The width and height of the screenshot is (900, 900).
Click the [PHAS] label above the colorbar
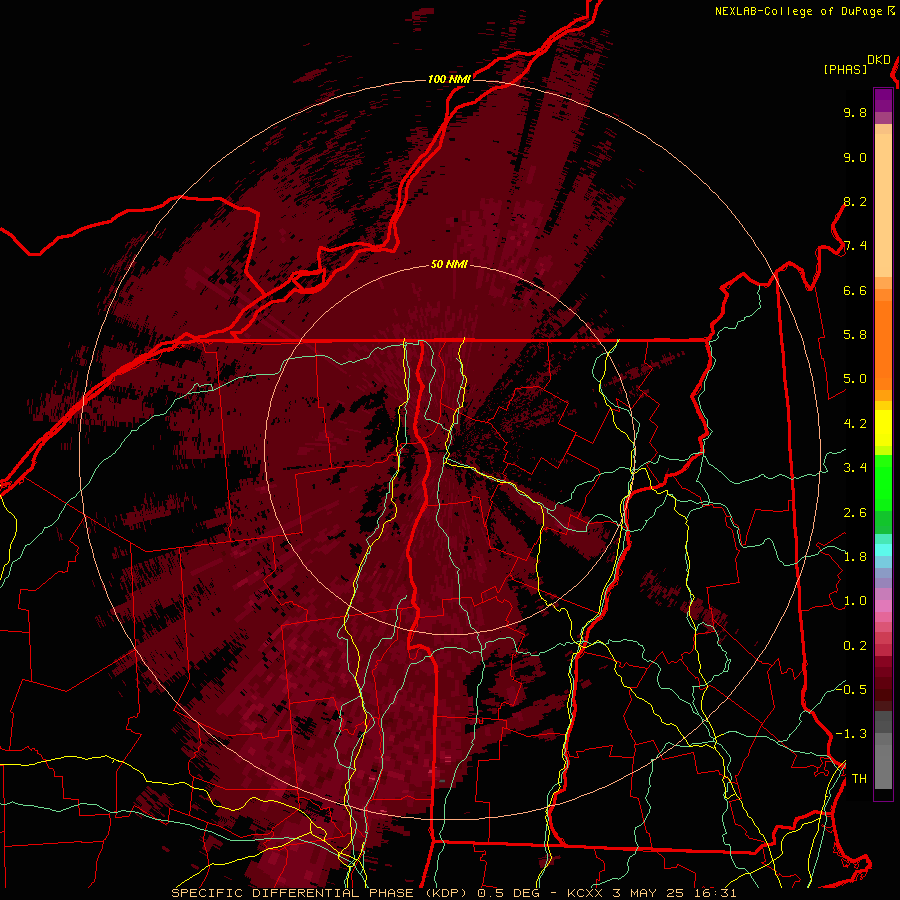coord(845,70)
